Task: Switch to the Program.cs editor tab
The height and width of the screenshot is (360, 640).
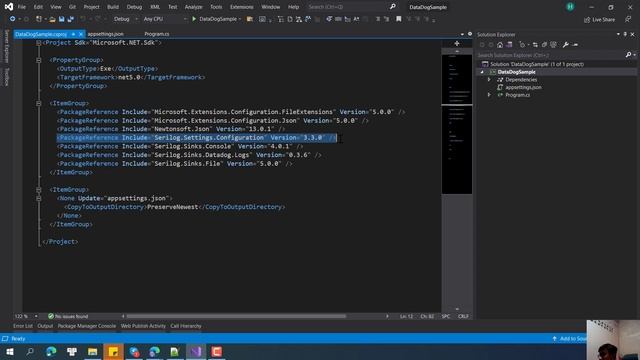Action: [x=157, y=34]
